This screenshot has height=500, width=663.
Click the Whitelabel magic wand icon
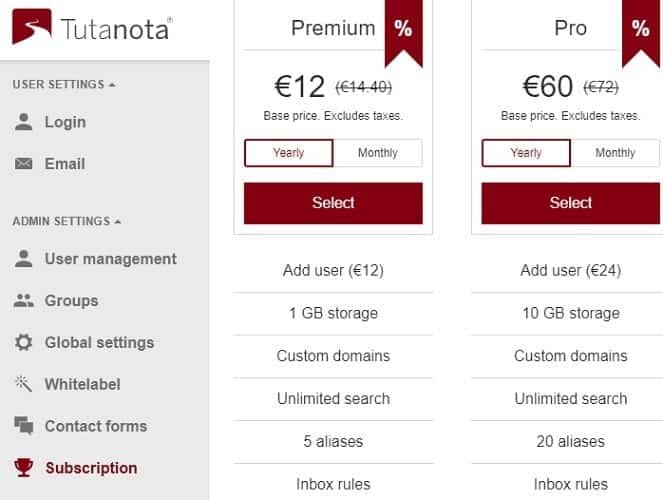point(23,384)
